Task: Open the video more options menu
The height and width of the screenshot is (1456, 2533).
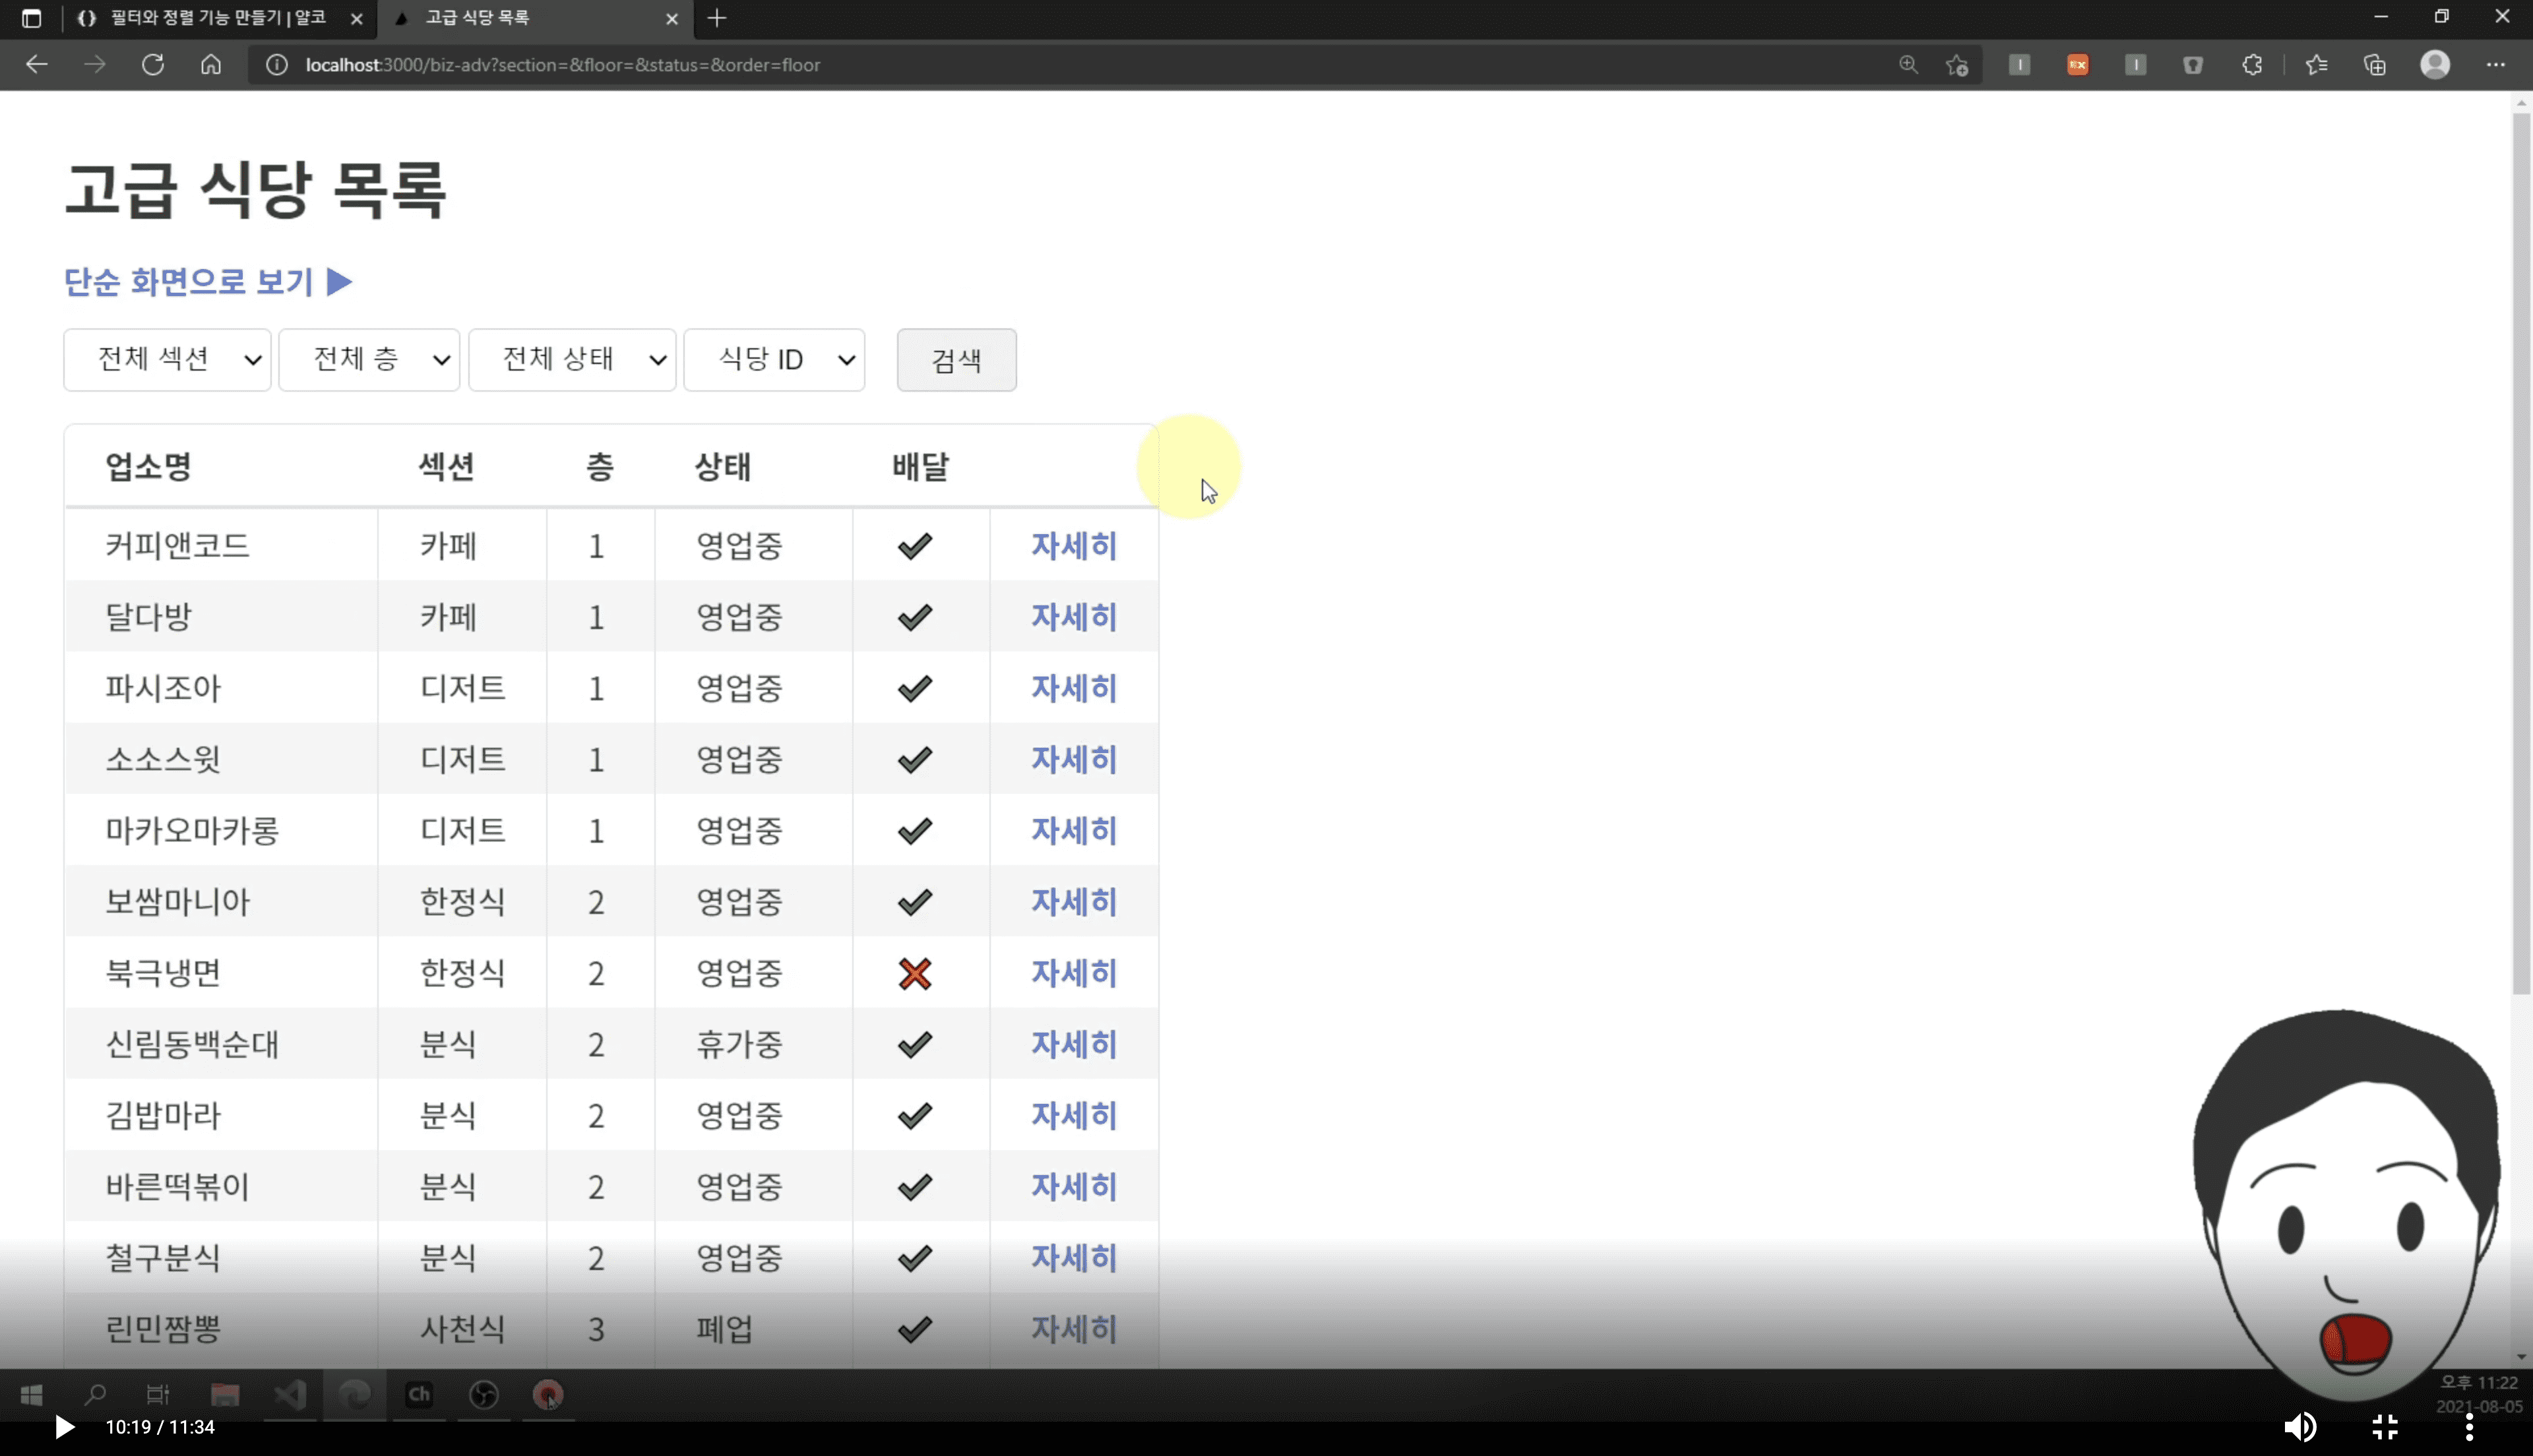Action: pyautogui.click(x=2469, y=1427)
